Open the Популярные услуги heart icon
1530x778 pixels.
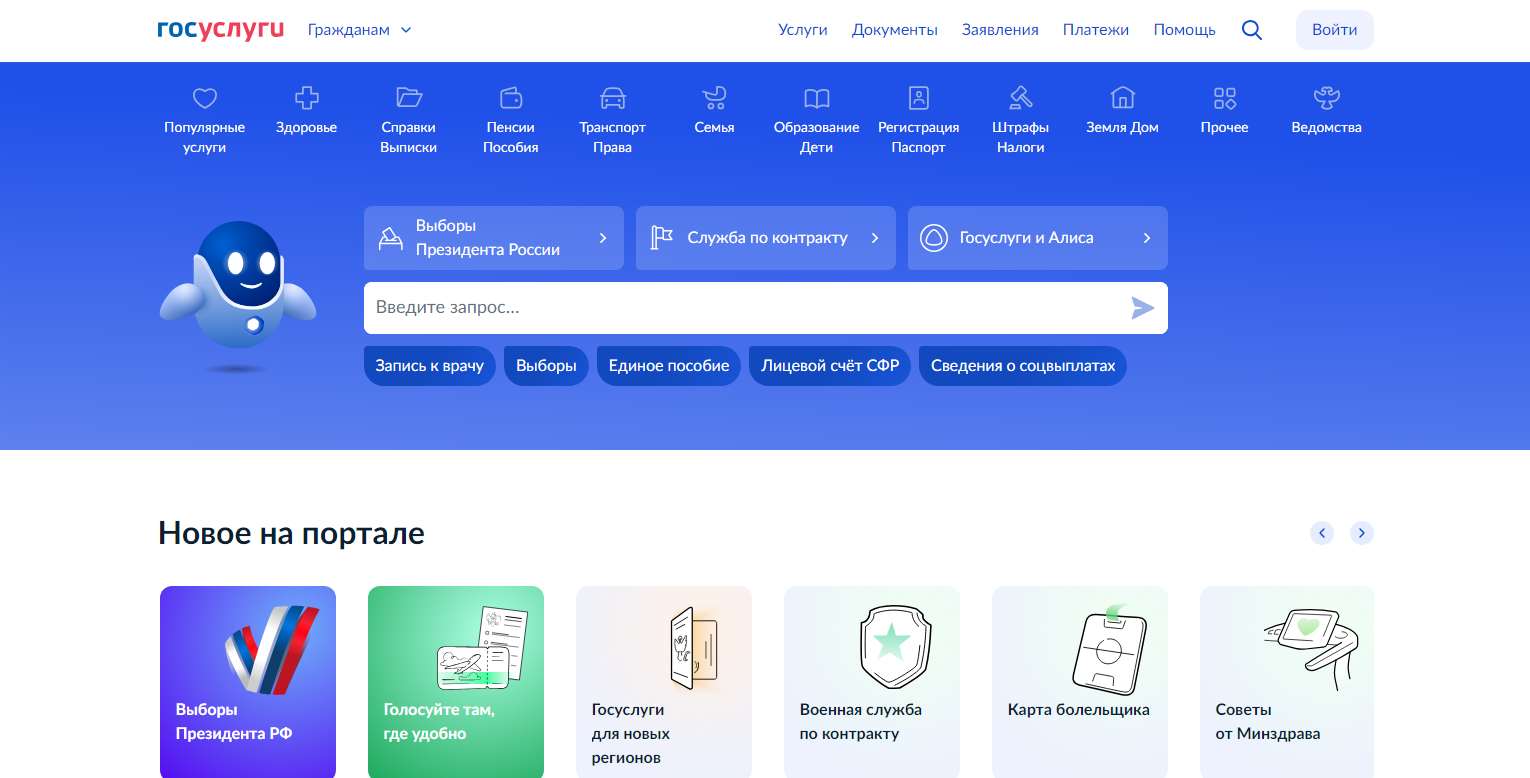(204, 98)
